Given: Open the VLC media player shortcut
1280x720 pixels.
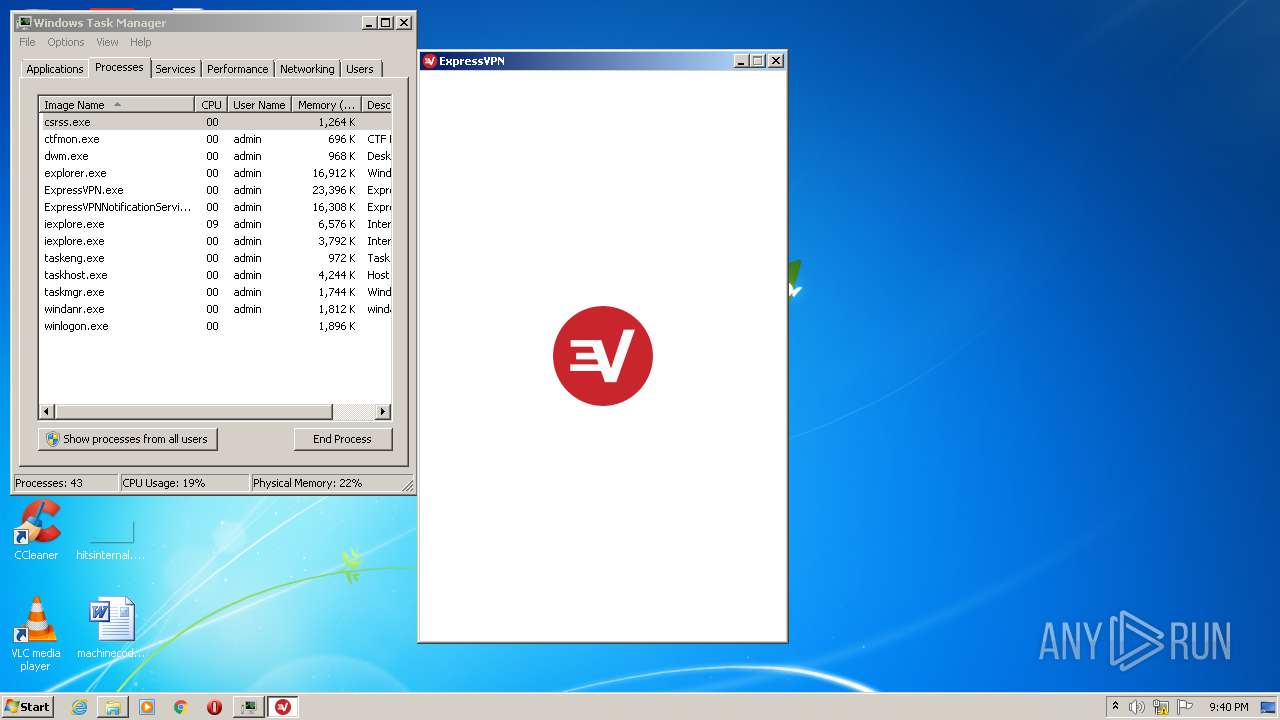Looking at the screenshot, I should tap(36, 634).
